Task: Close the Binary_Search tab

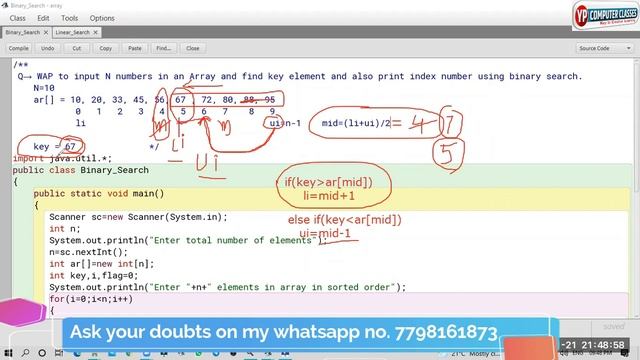Action: (x=46, y=32)
